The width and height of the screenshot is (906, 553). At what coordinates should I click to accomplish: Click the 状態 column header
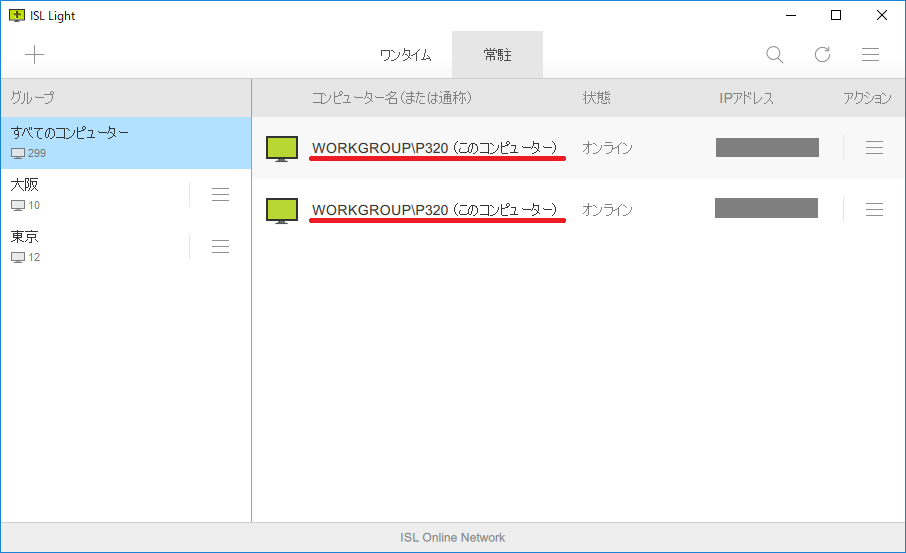click(x=596, y=98)
